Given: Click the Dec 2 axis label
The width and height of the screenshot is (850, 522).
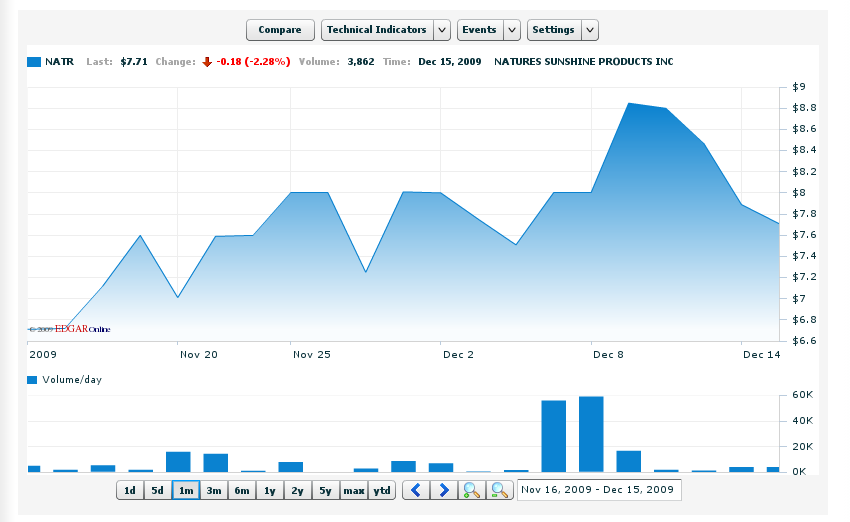Looking at the screenshot, I should 459,355.
